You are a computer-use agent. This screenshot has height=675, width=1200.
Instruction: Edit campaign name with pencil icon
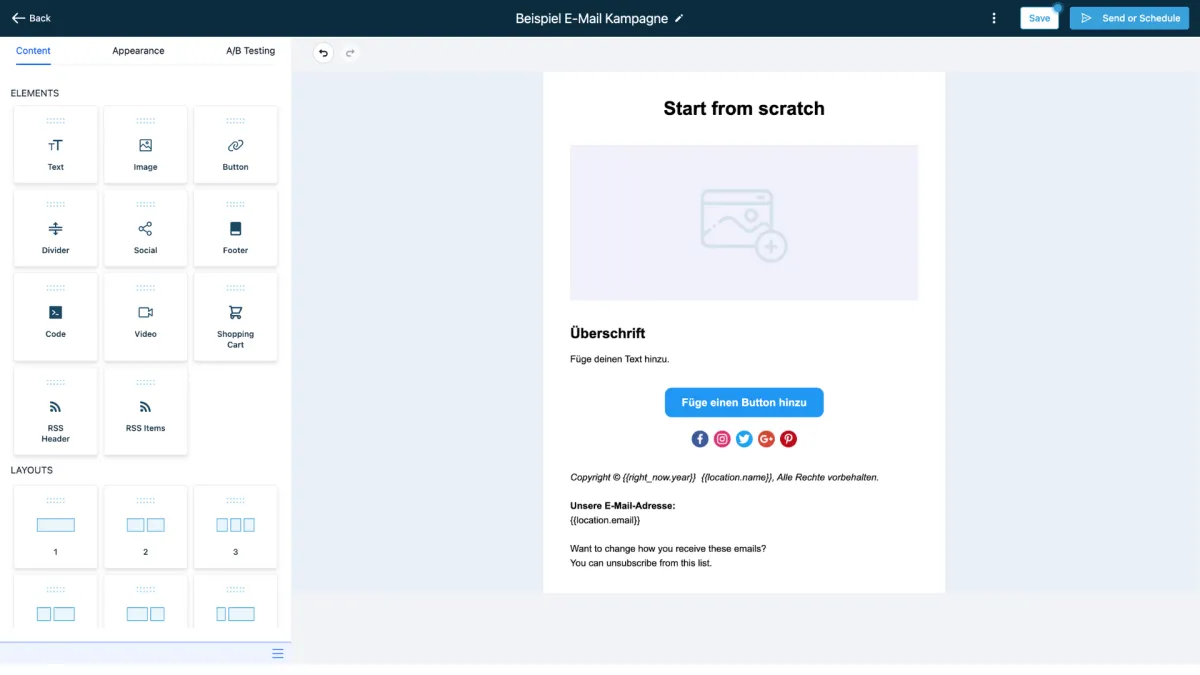click(x=680, y=18)
